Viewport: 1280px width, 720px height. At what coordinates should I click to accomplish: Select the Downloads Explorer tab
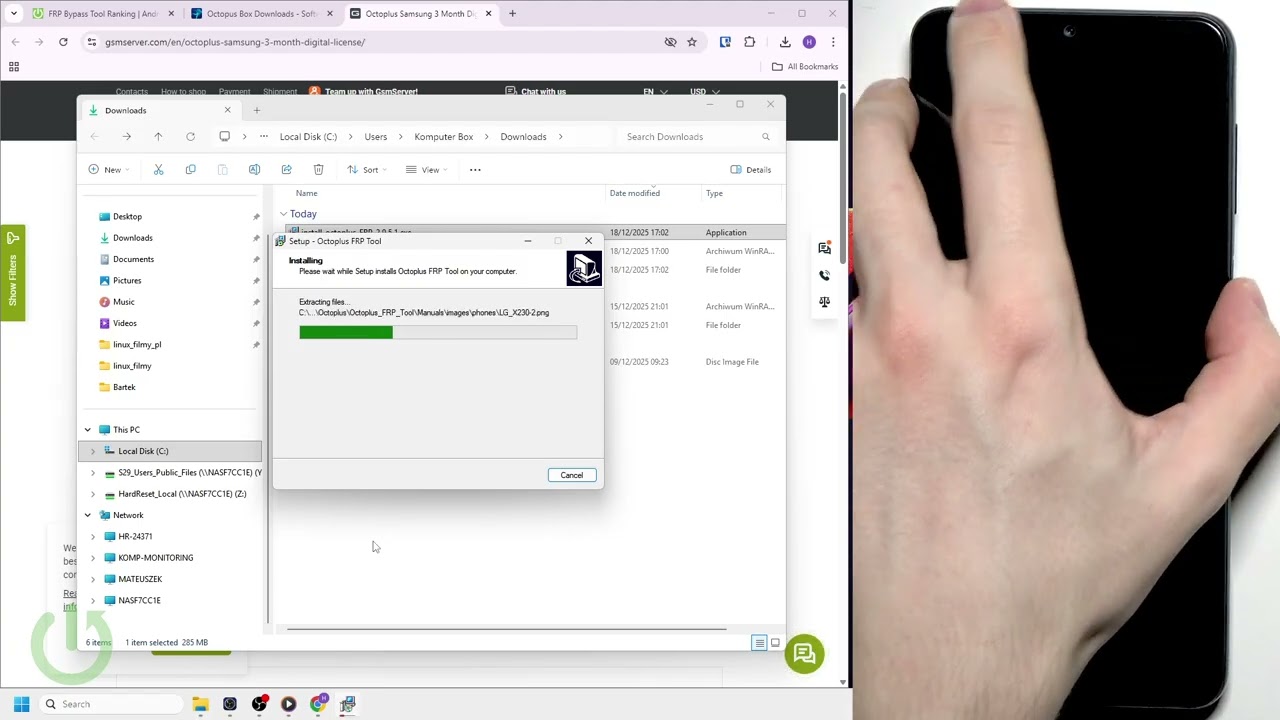(160, 110)
